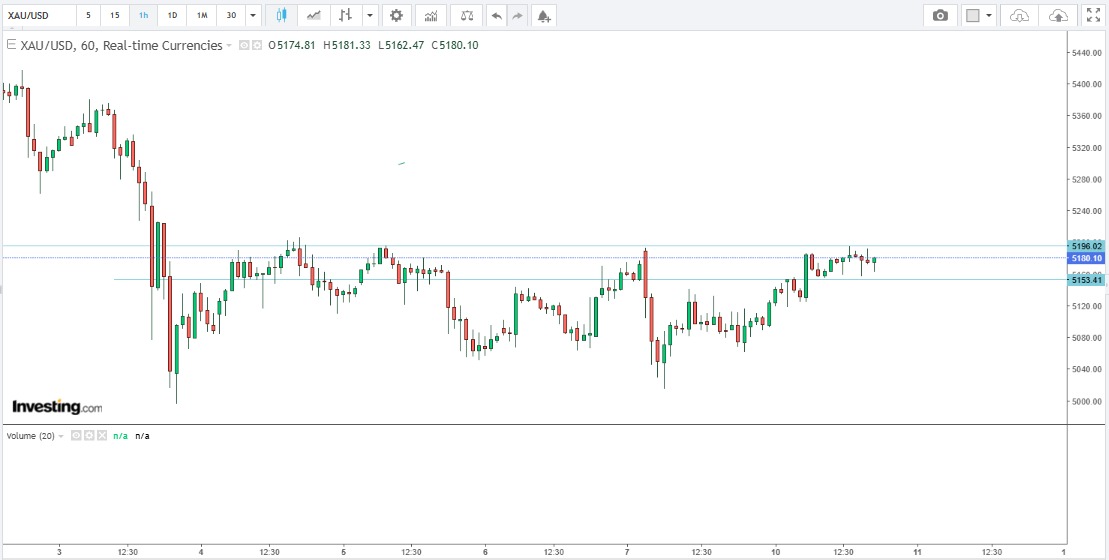The height and width of the screenshot is (560, 1109).
Task: Collapse legend icon next to XAU/USD title
Action: click(x=11, y=45)
